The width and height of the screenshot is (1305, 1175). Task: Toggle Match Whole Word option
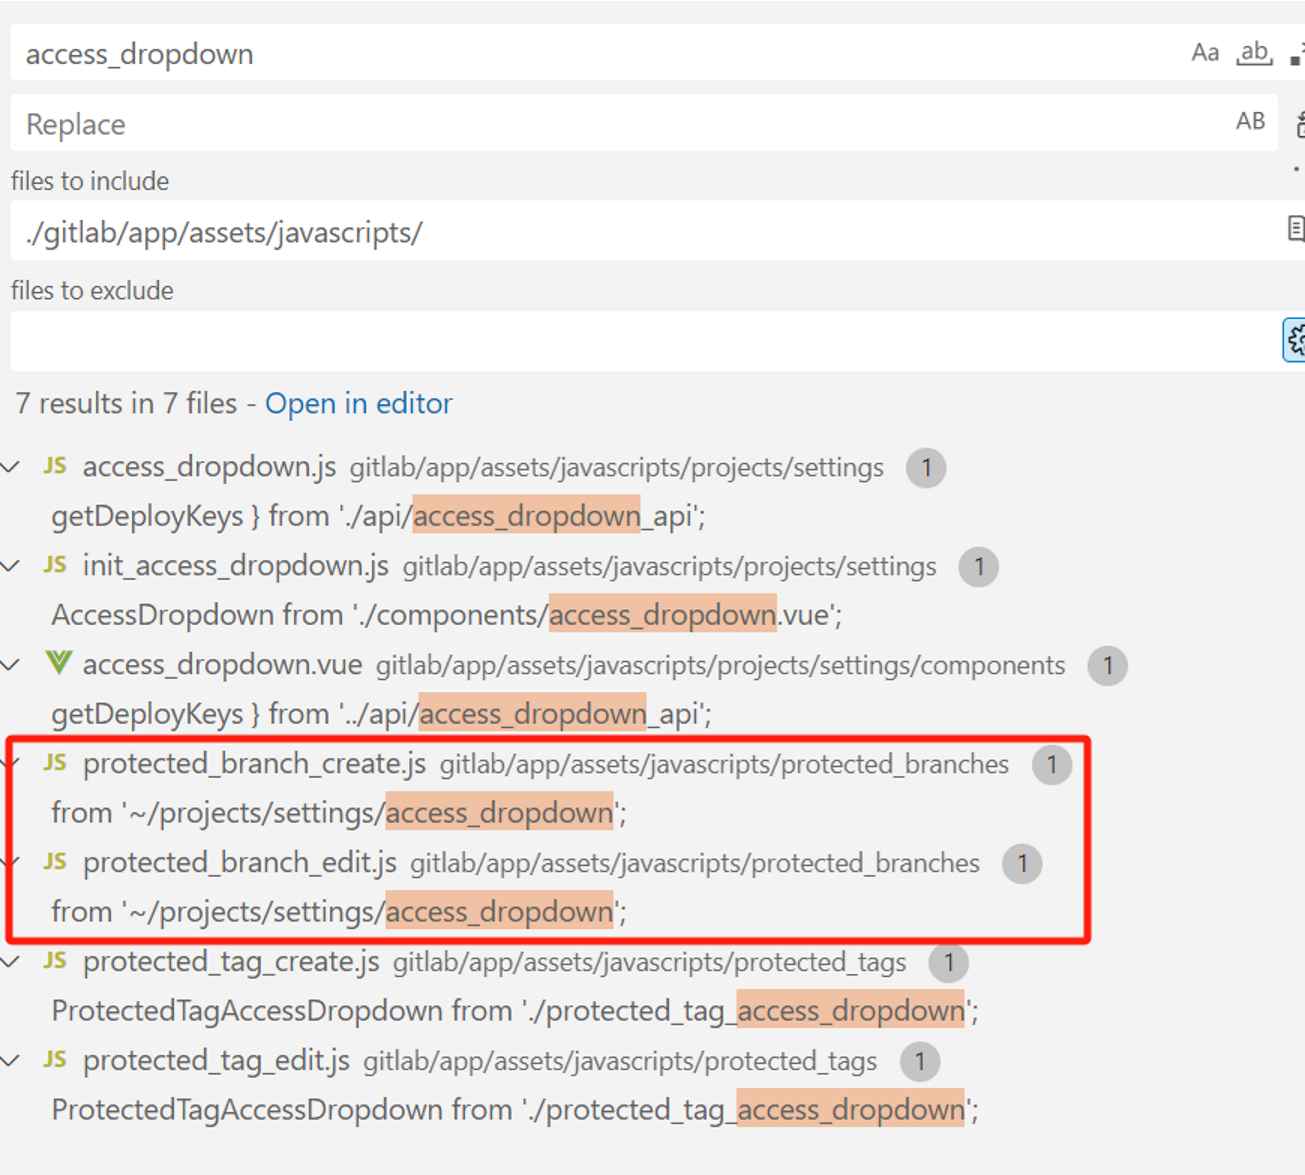coord(1254,53)
